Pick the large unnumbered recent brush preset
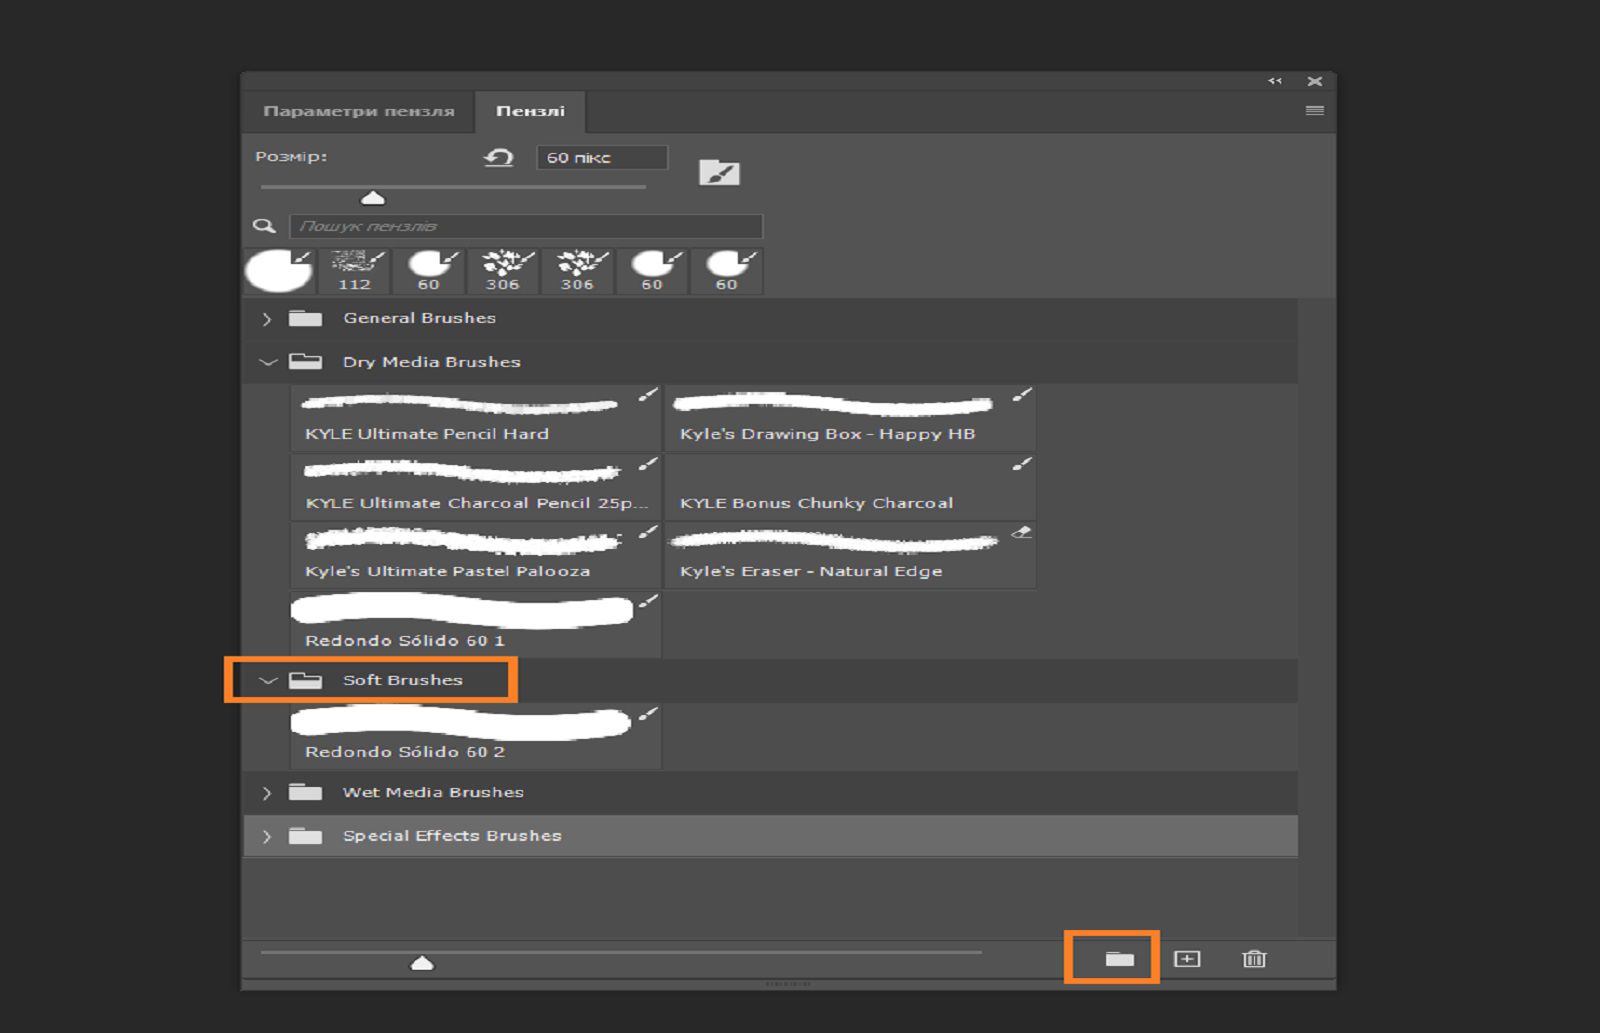The image size is (1600, 1033). pyautogui.click(x=280, y=271)
